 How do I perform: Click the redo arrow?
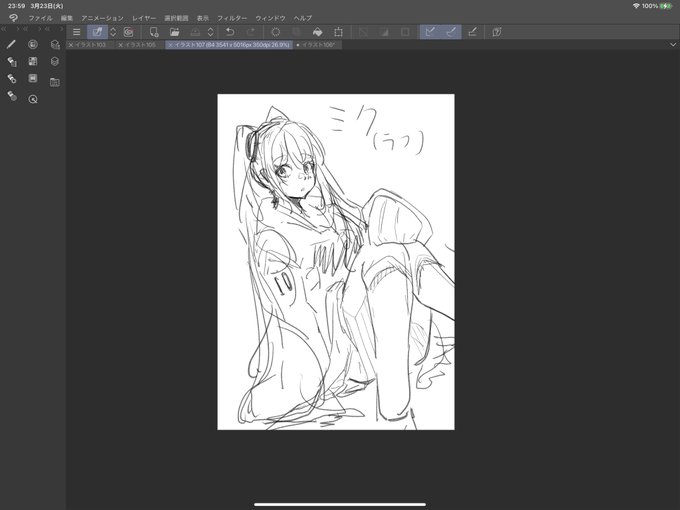(x=250, y=32)
